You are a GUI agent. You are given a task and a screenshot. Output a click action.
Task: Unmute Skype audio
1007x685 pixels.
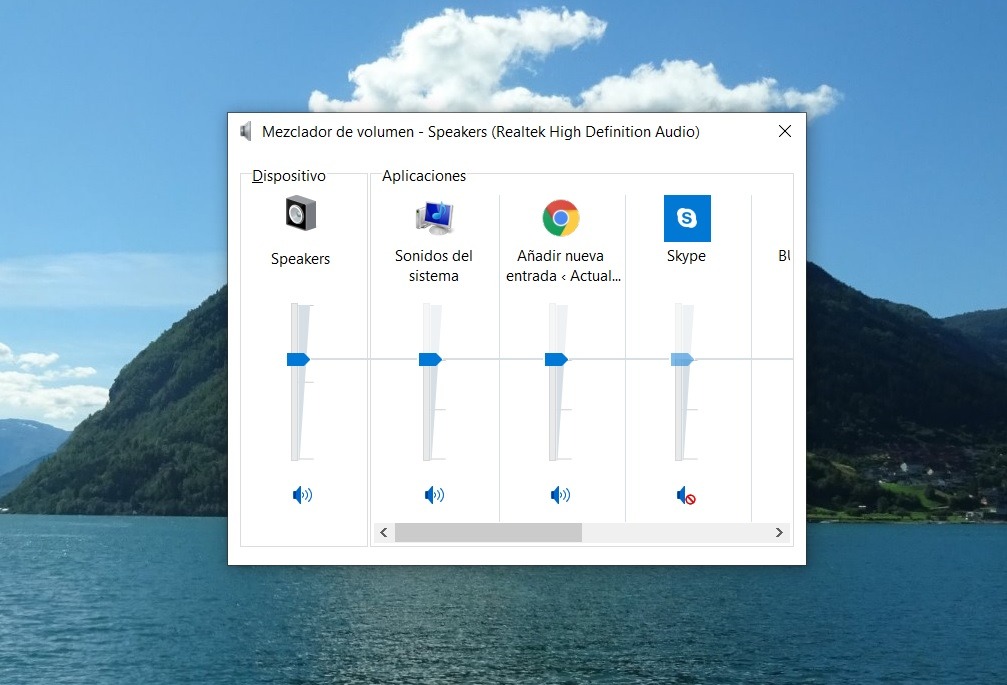(686, 495)
